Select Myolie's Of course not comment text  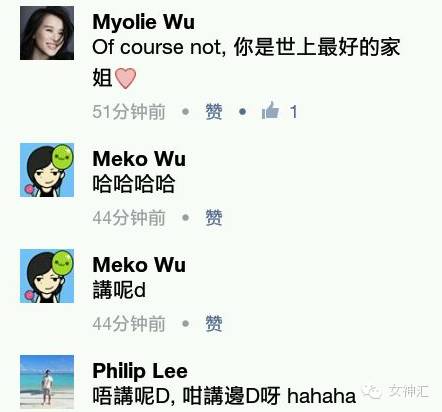click(246, 63)
